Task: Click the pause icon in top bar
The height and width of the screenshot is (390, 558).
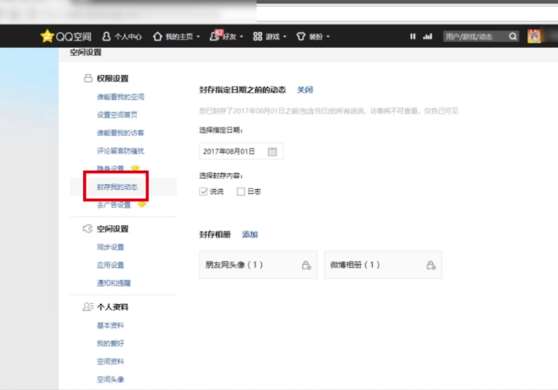Action: tap(412, 36)
